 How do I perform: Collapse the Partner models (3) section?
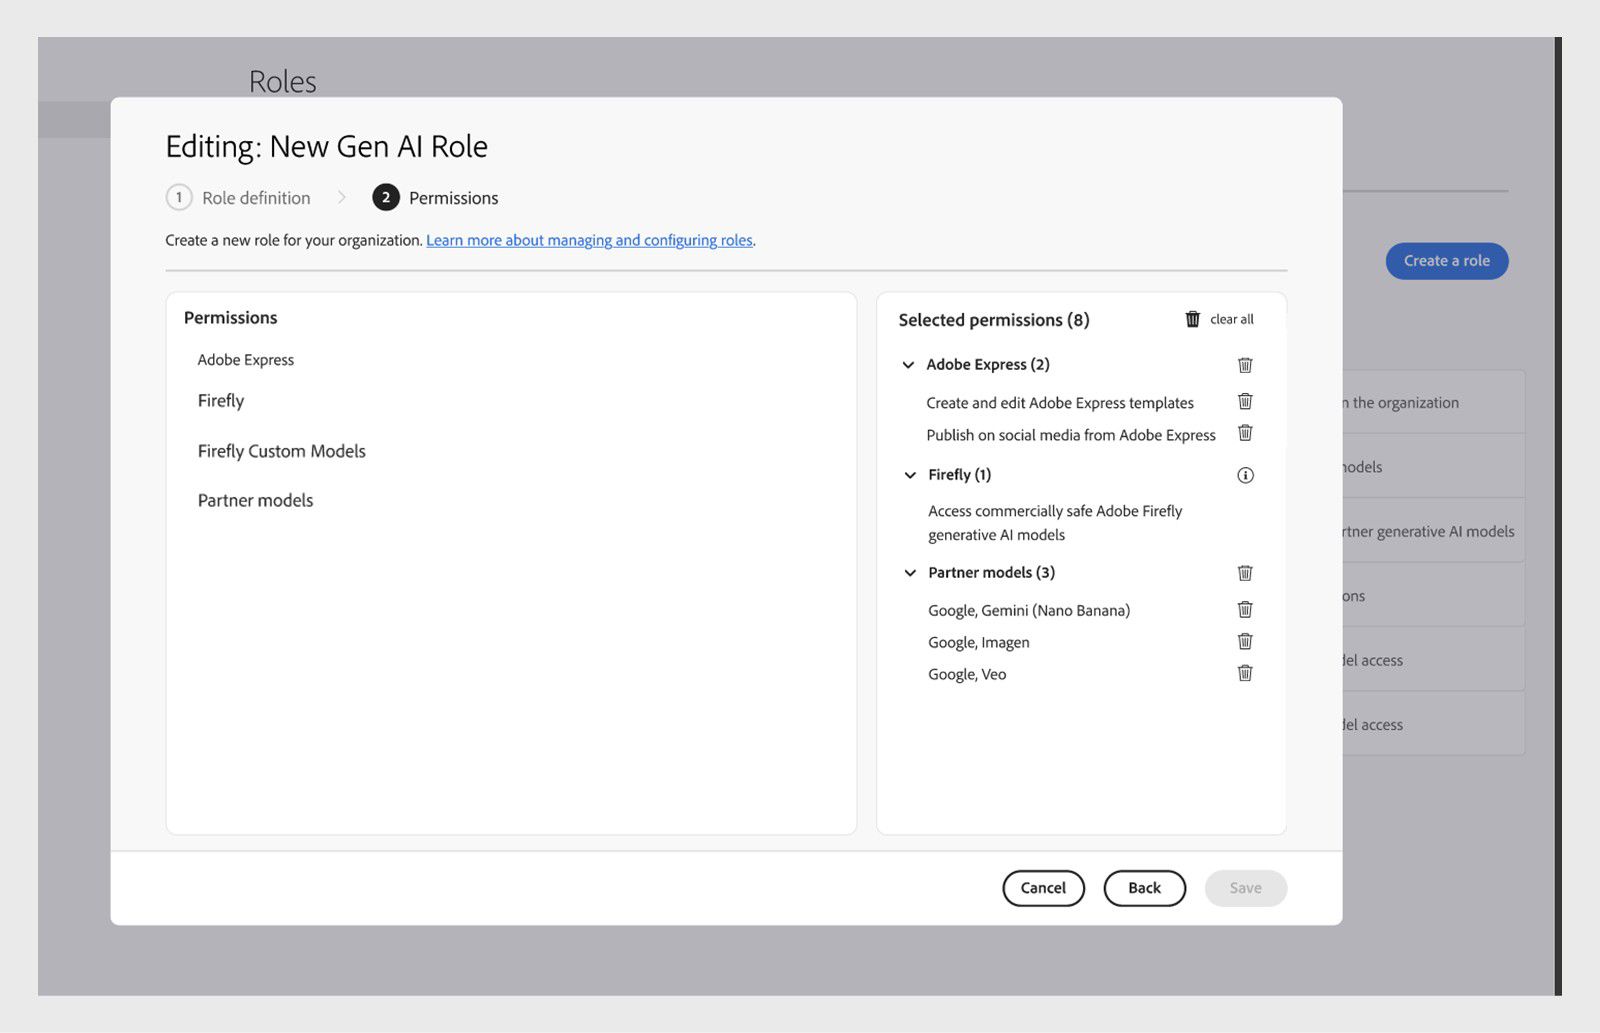pyautogui.click(x=909, y=573)
